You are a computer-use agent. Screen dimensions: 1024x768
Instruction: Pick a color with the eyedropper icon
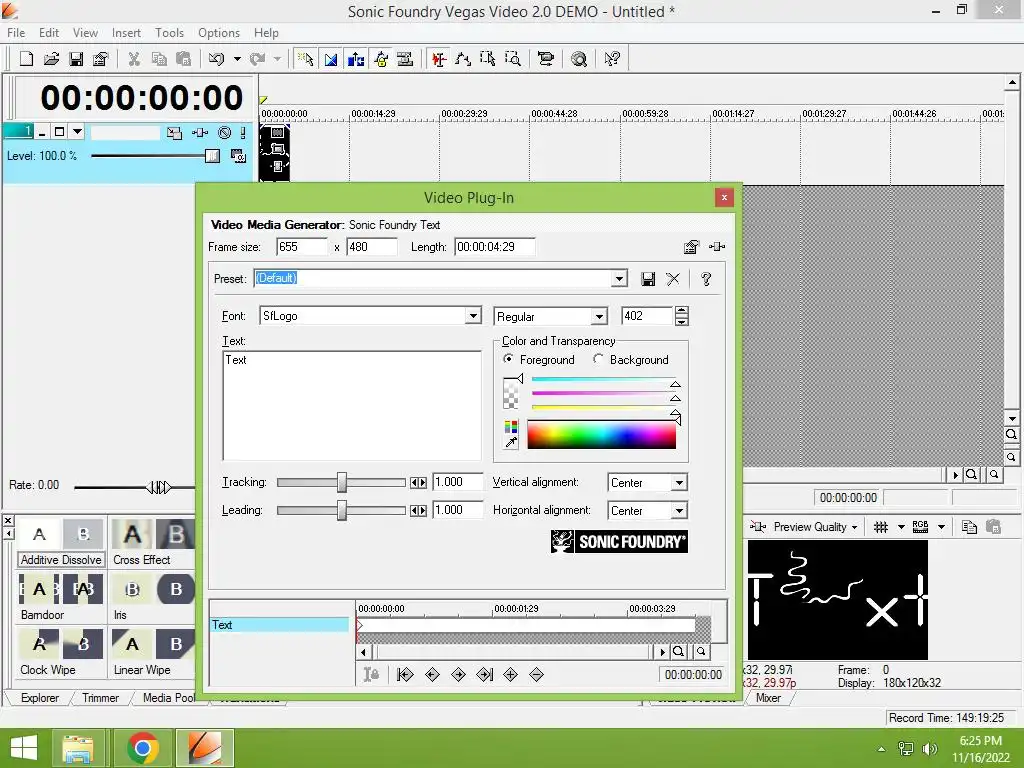(x=511, y=443)
